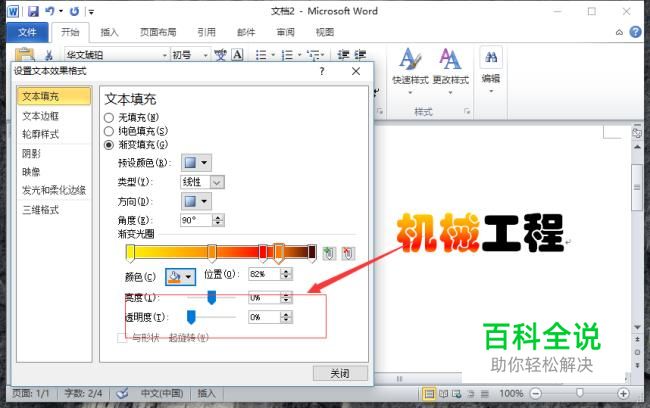Switch to 审阅 ribbon tab
The image size is (650, 408).
tap(286, 32)
